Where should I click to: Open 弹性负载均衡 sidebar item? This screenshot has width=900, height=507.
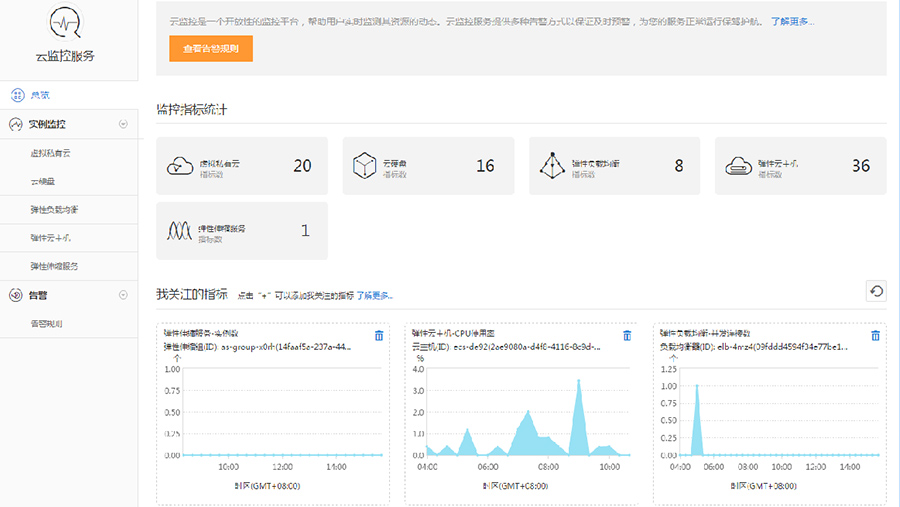coord(54,209)
